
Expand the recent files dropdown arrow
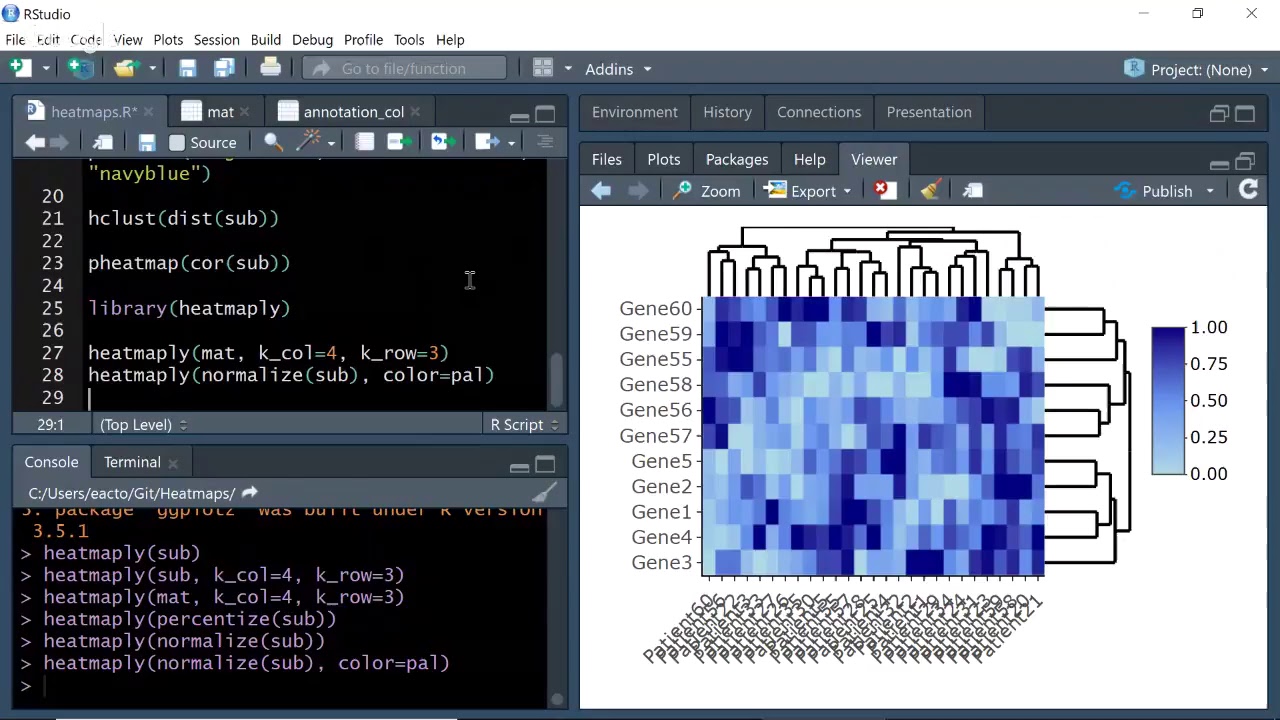152,69
